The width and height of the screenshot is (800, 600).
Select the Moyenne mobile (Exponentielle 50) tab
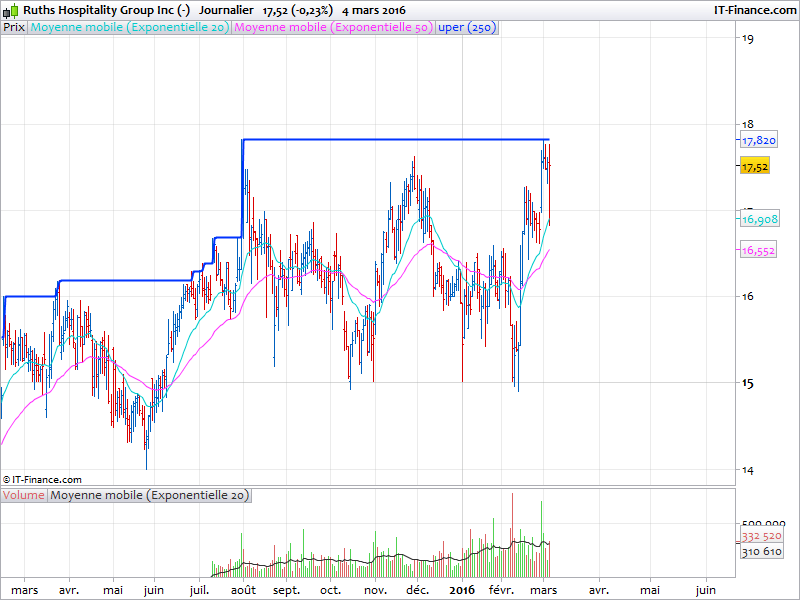coord(334,28)
